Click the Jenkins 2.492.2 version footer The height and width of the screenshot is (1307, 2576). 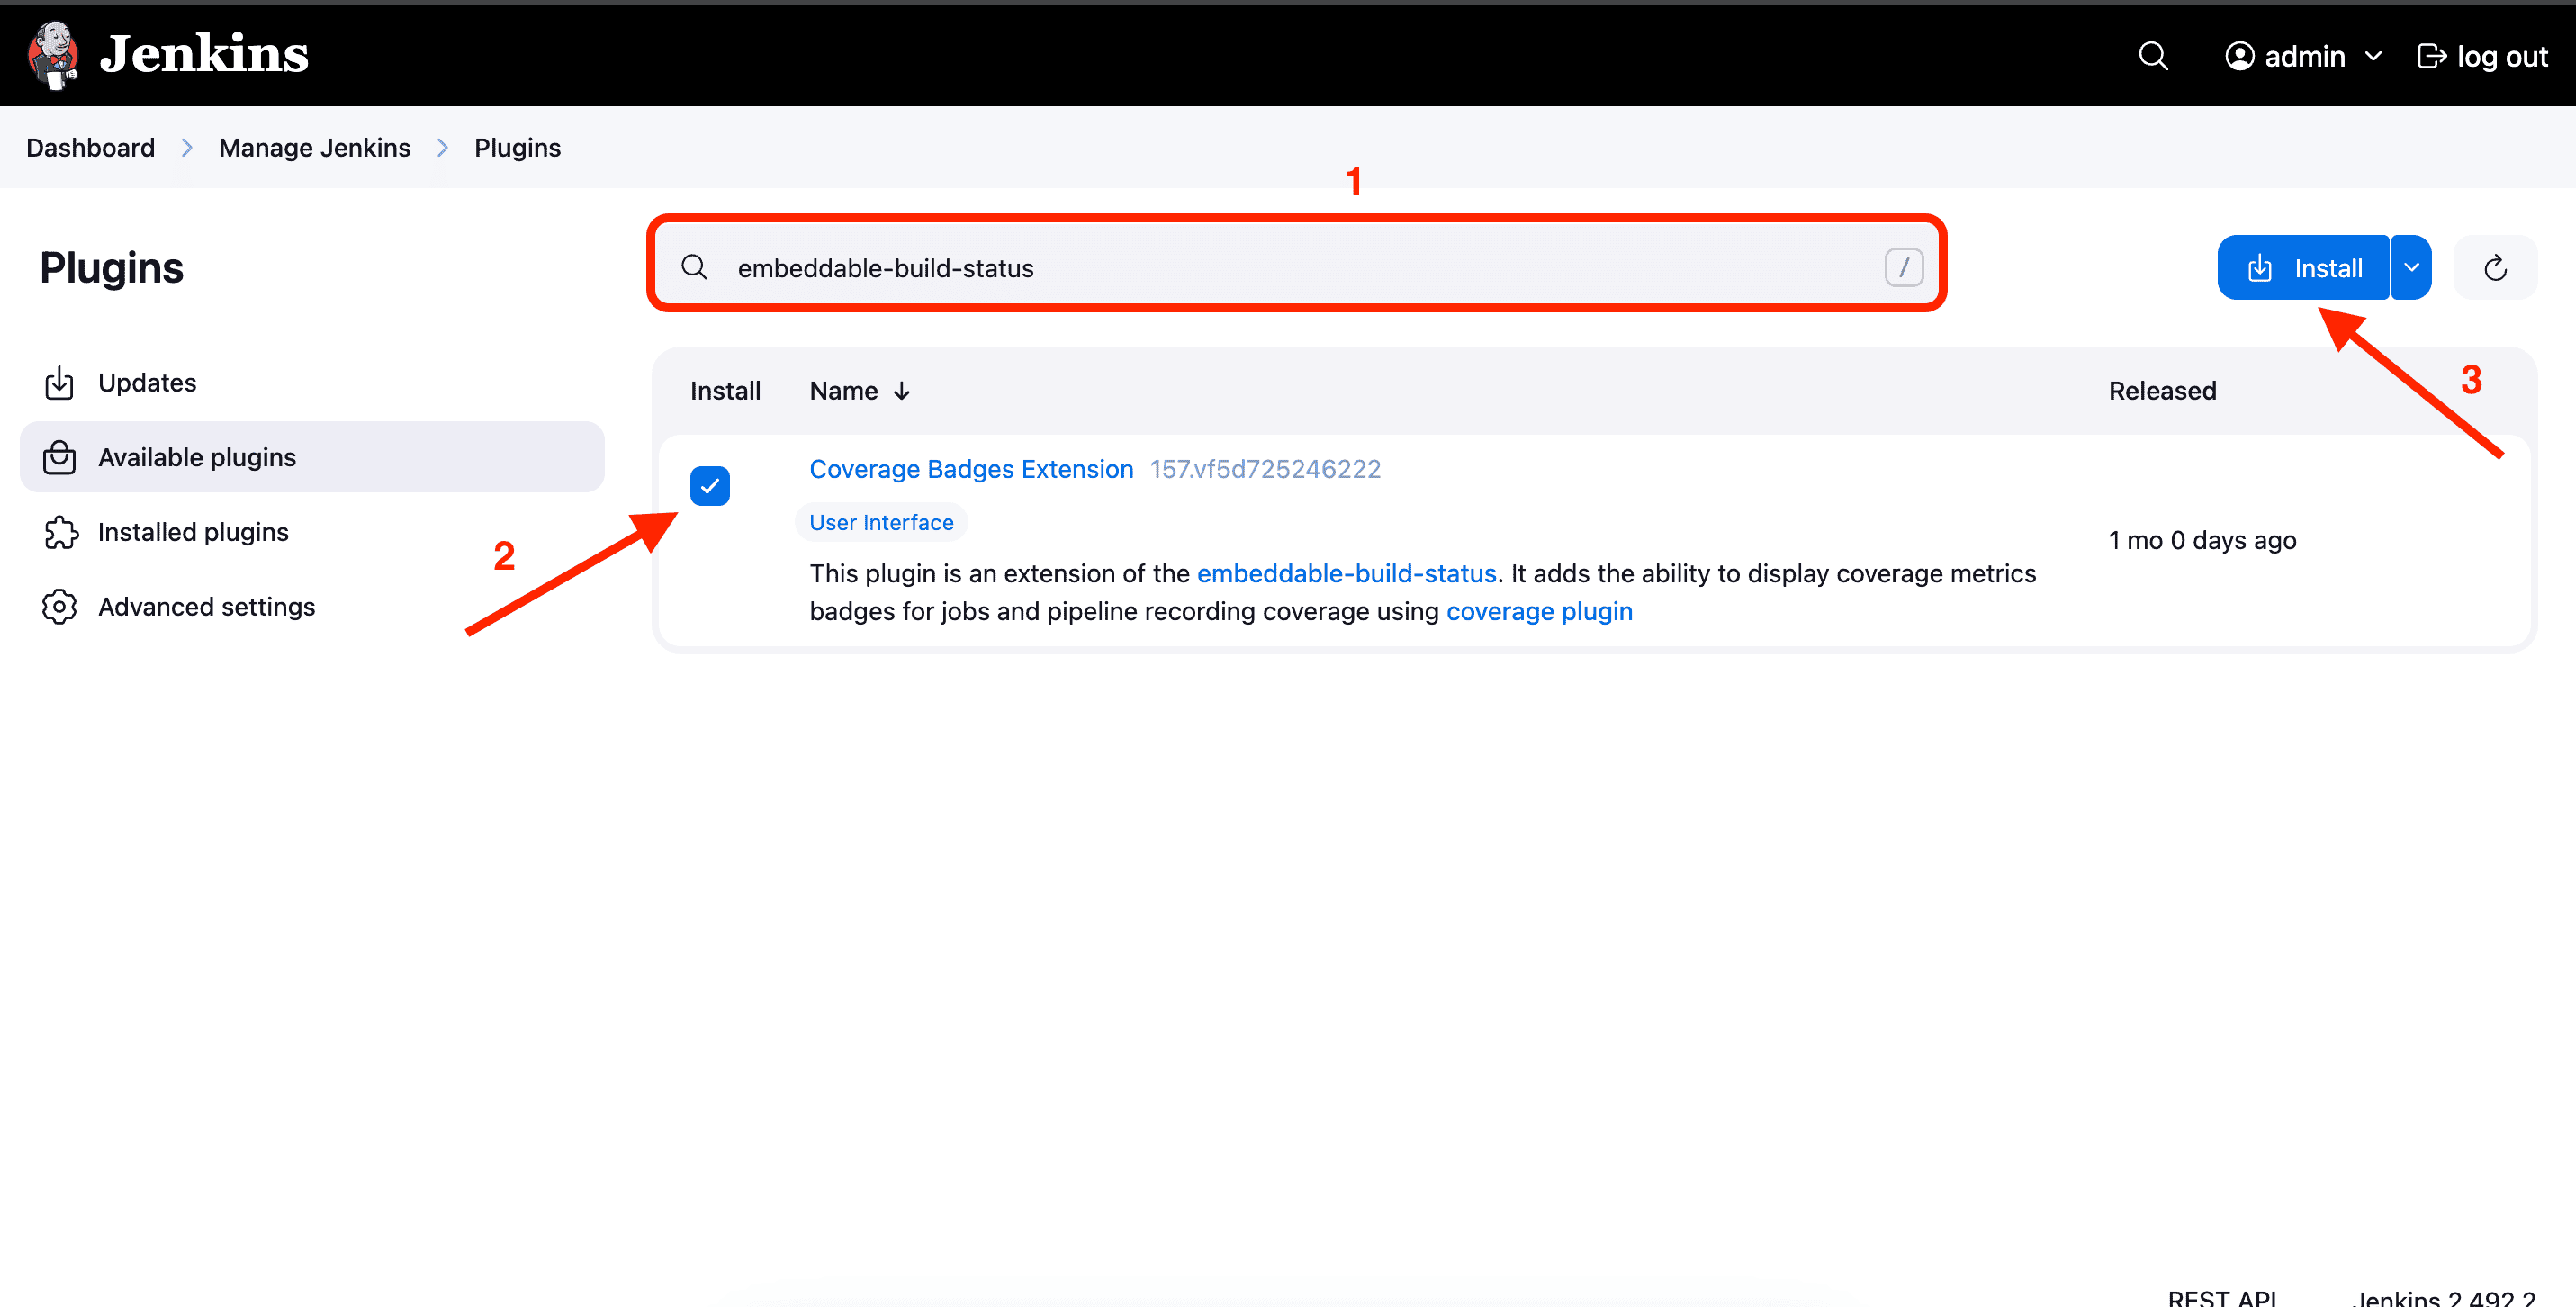point(2444,1297)
